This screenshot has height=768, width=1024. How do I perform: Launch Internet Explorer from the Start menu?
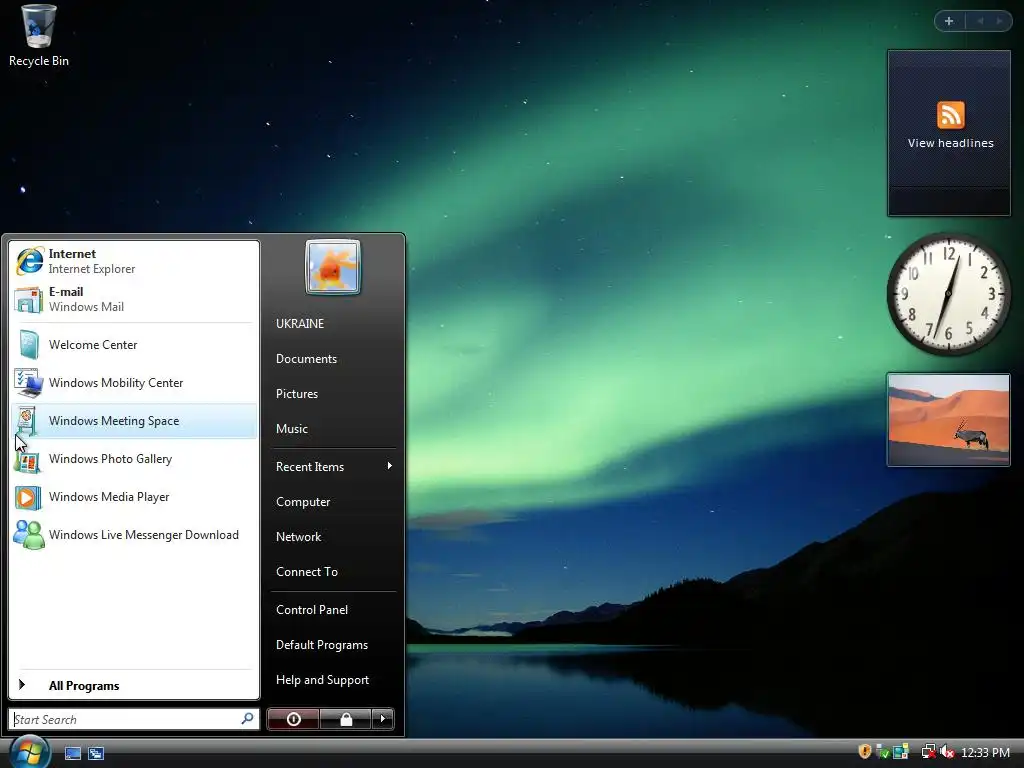(134, 261)
